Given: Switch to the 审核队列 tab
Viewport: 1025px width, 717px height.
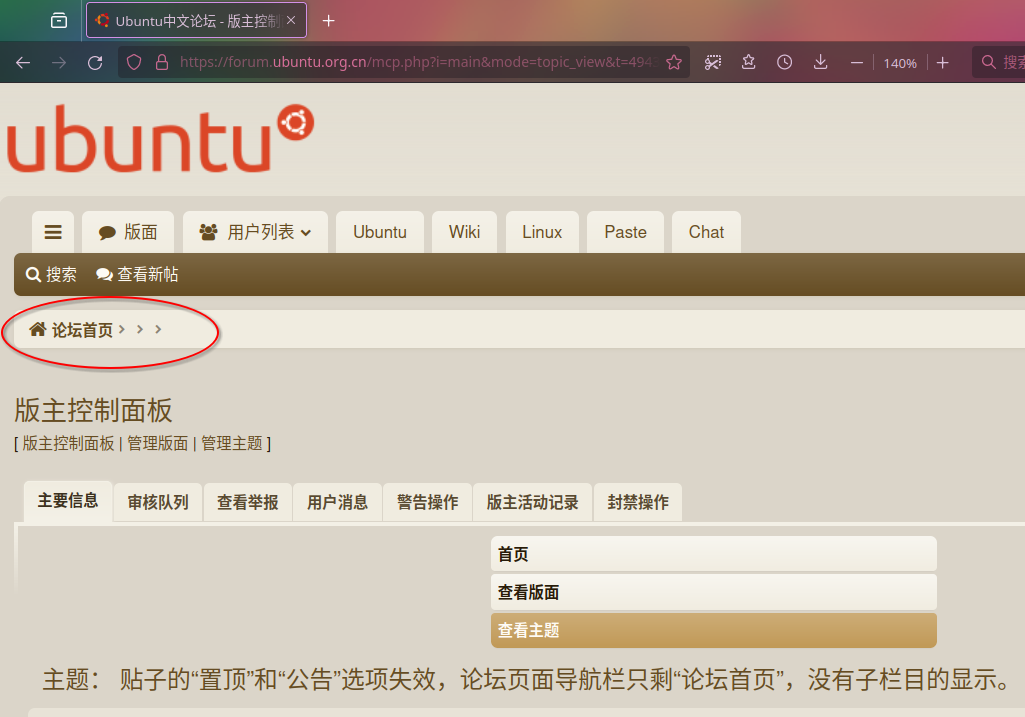Looking at the screenshot, I should click(x=158, y=502).
